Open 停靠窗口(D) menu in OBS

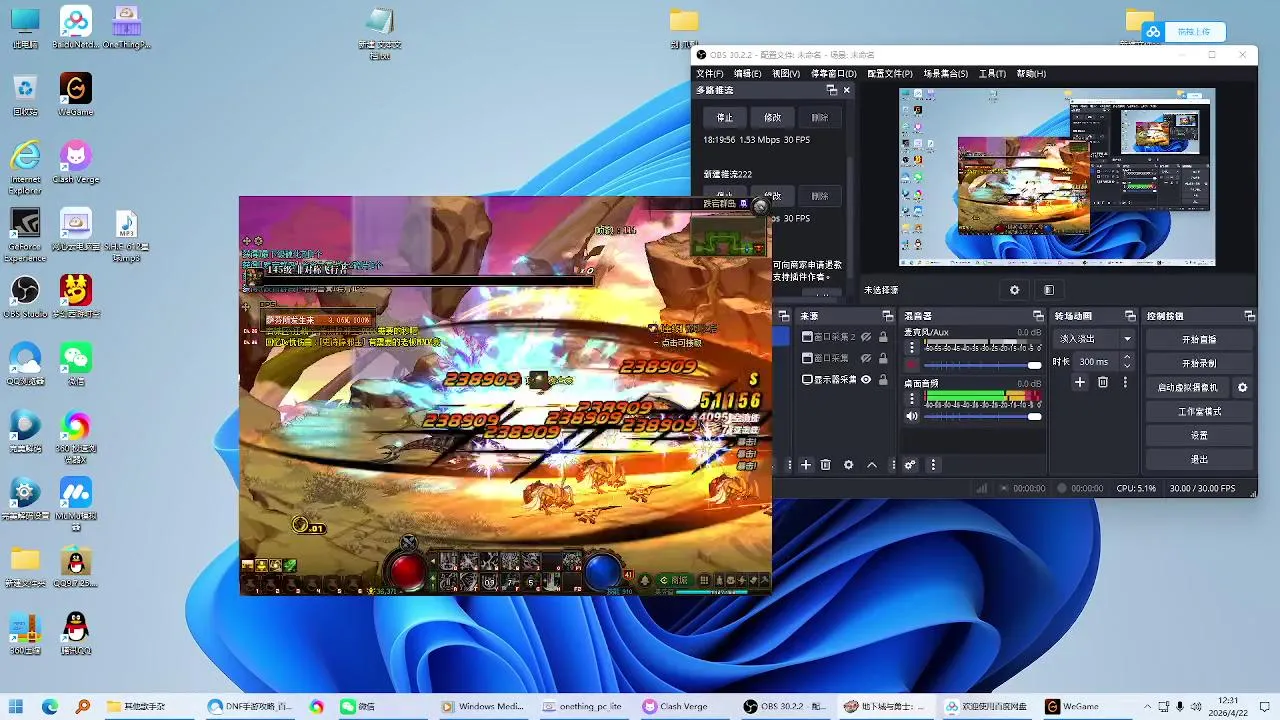click(833, 74)
